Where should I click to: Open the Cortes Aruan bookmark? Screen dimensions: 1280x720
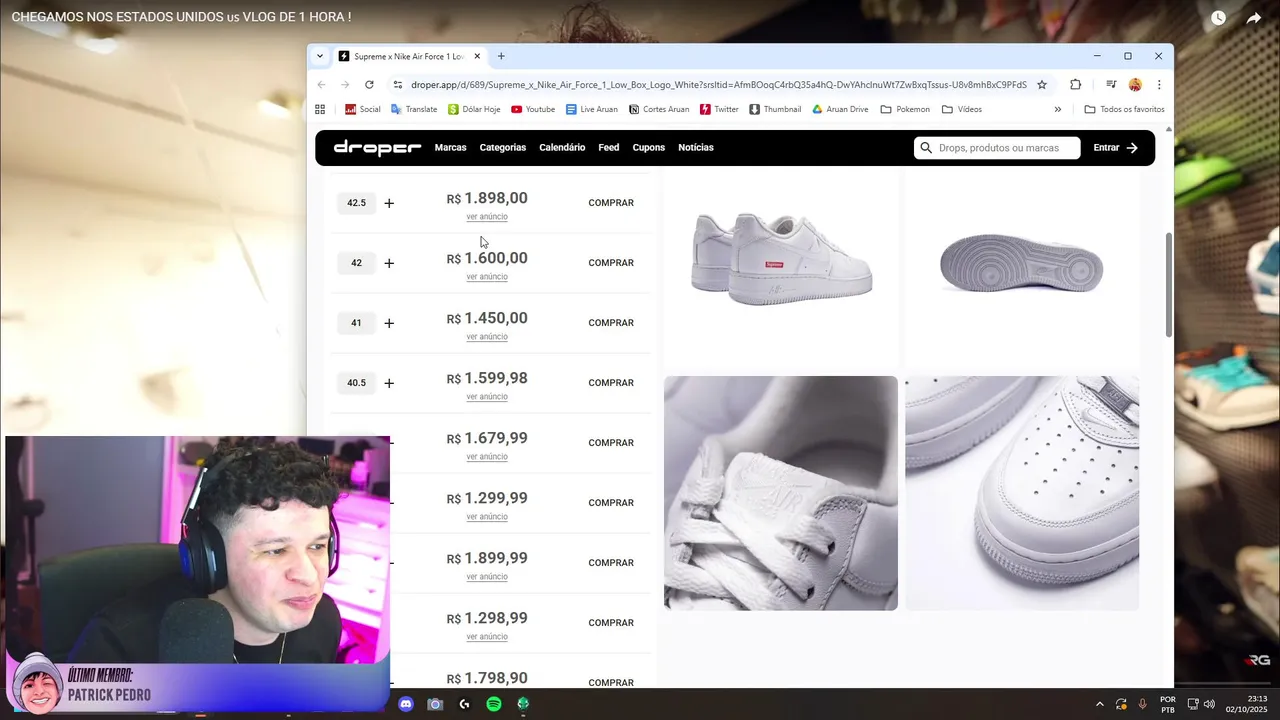659,109
